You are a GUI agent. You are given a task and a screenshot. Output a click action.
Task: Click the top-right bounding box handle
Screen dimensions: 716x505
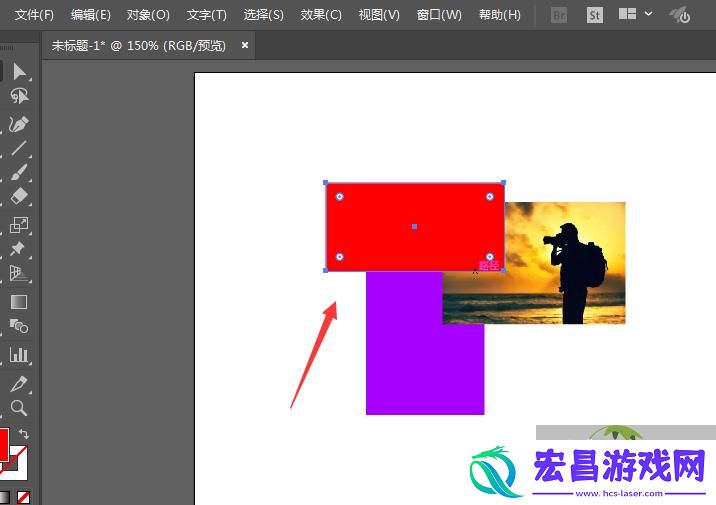pyautogui.click(x=503, y=183)
